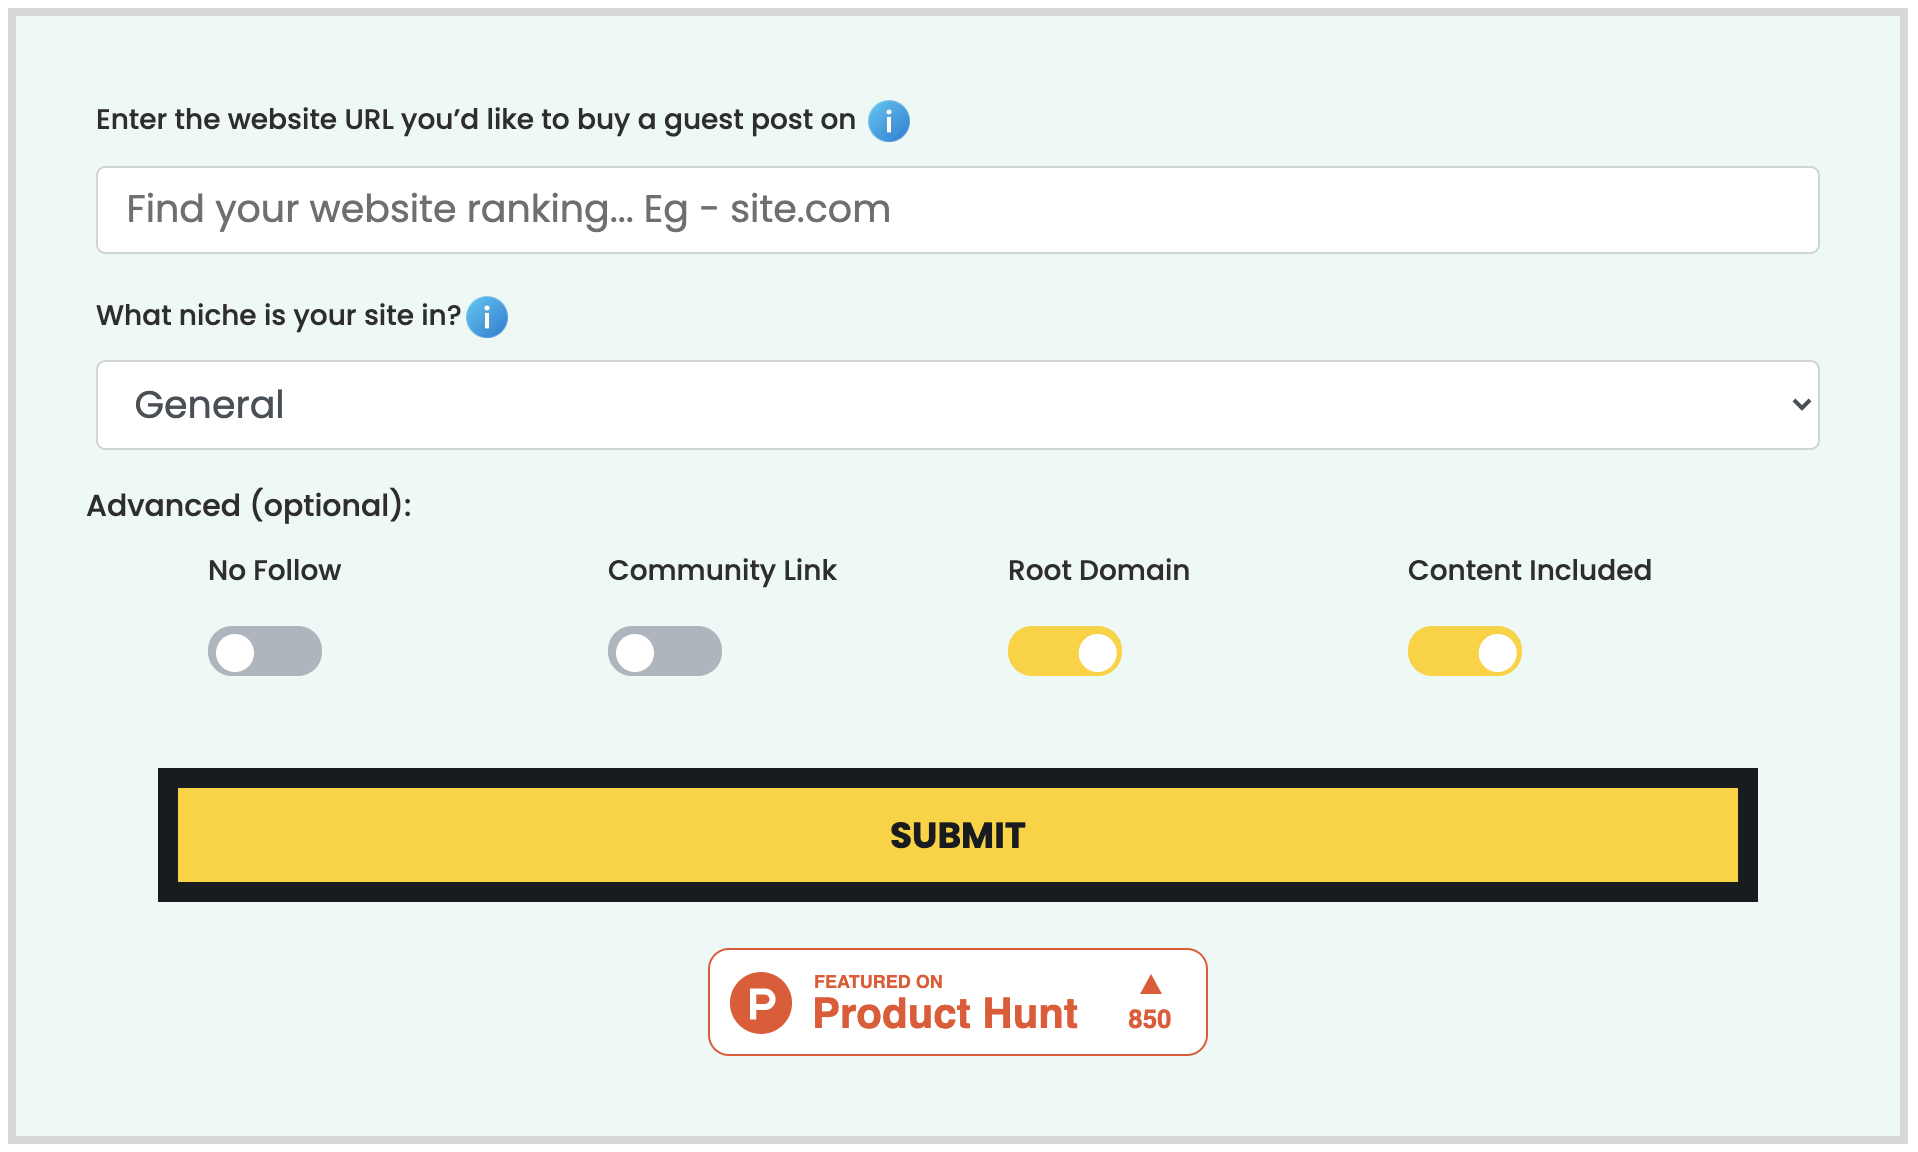1918x1152 pixels.
Task: Click the upvote triangle on Product Hunt badge
Action: coord(1151,984)
